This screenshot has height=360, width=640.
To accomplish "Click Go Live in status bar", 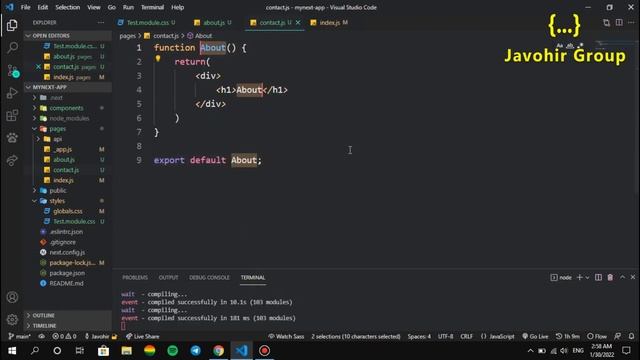I will tap(535, 336).
